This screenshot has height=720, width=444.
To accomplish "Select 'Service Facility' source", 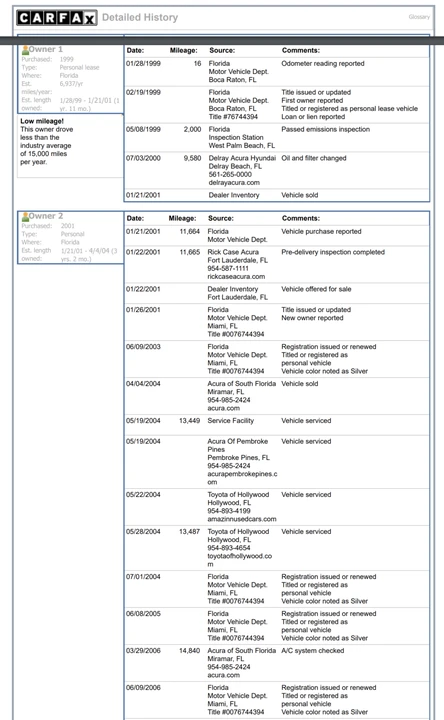I will point(230,421).
